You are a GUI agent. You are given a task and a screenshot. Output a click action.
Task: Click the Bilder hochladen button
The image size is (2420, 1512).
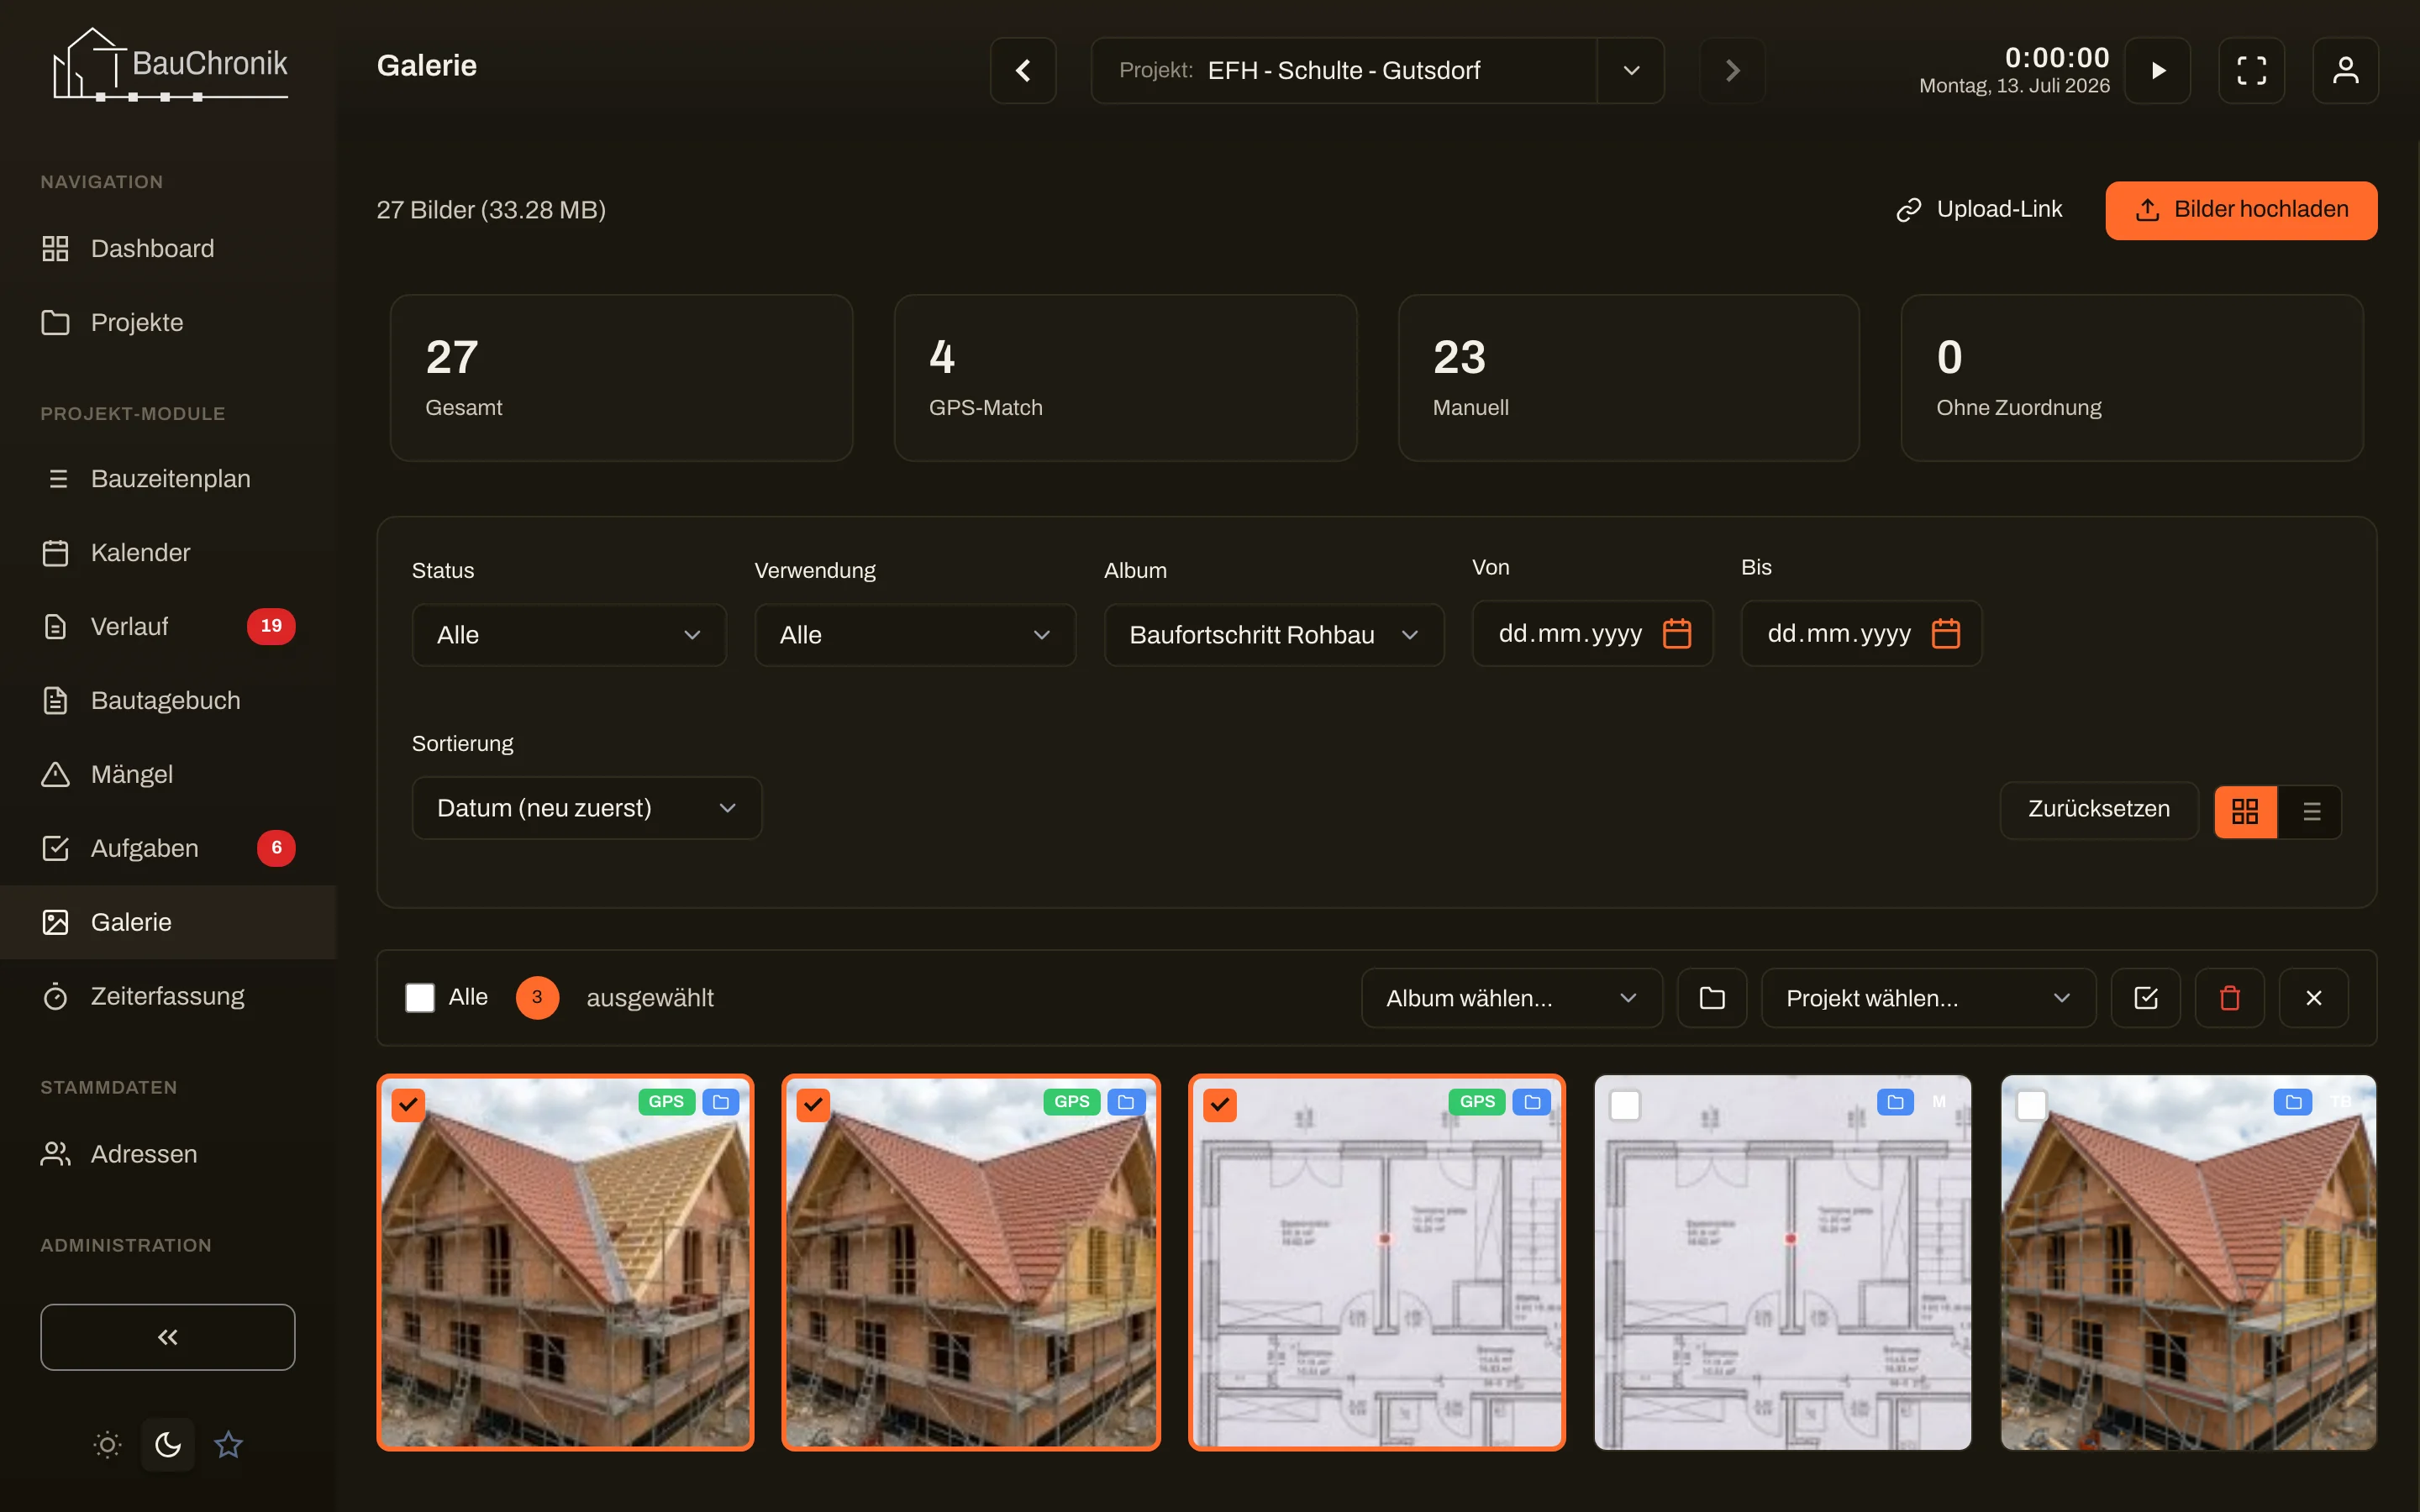2241,210
